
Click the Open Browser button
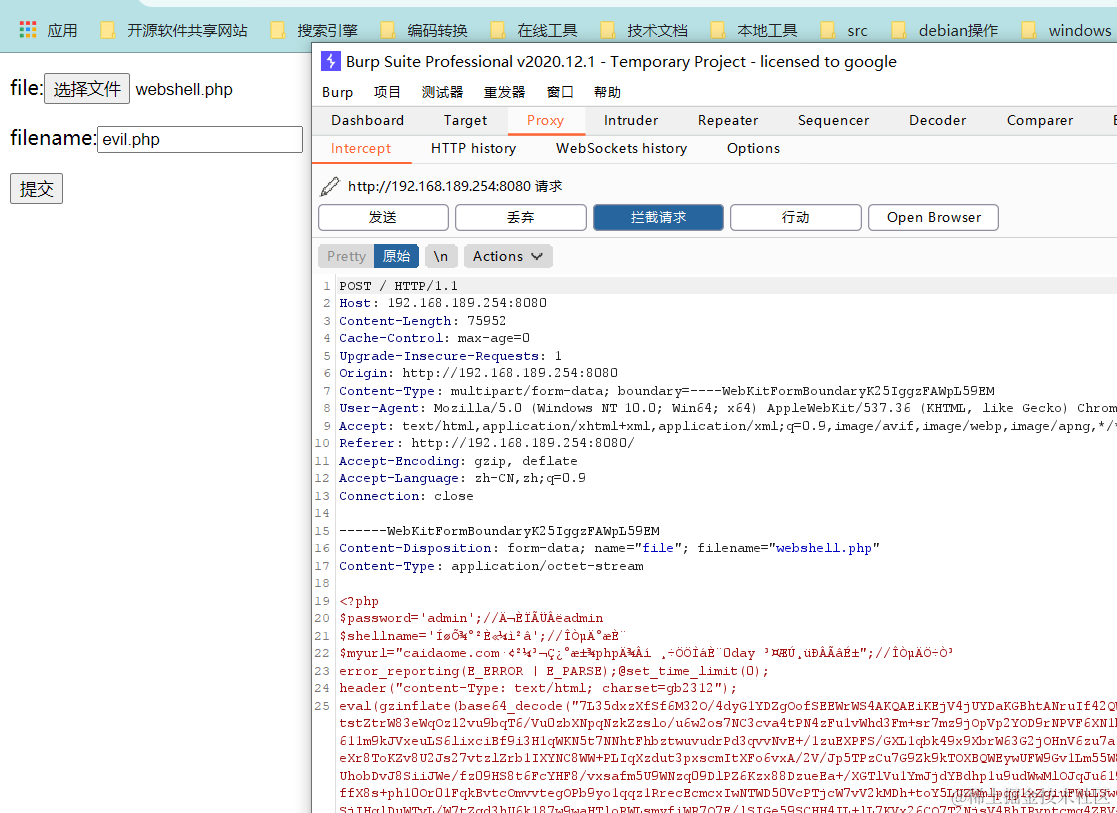pyautogui.click(x=933, y=217)
